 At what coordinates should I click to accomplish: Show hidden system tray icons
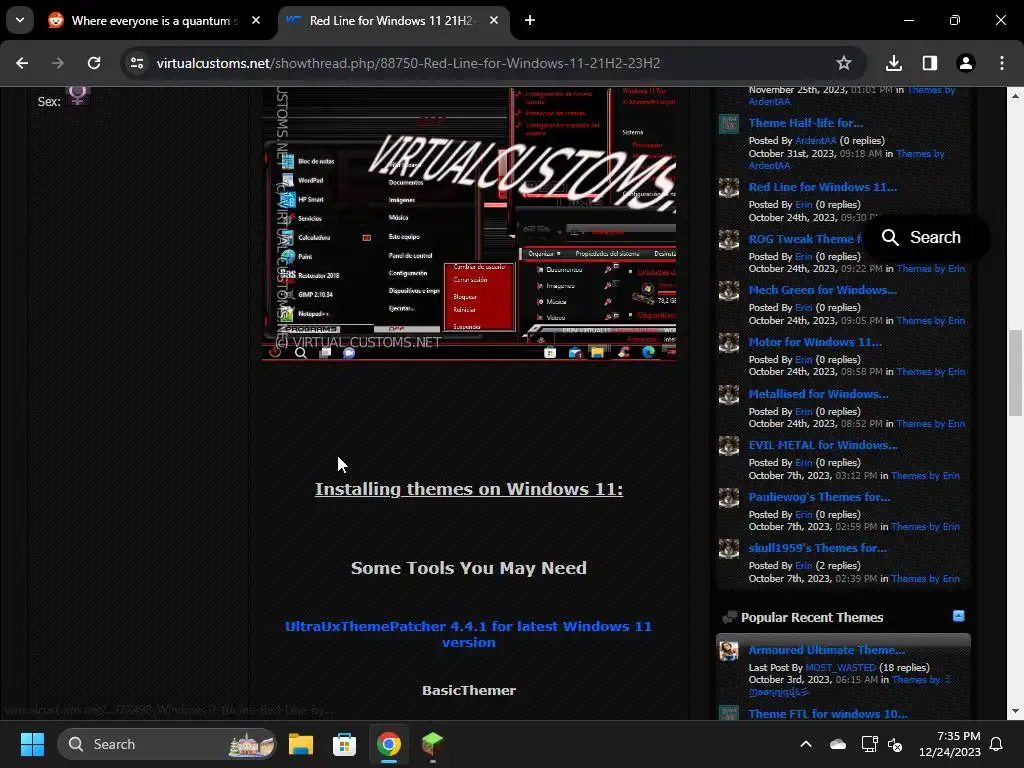point(806,744)
